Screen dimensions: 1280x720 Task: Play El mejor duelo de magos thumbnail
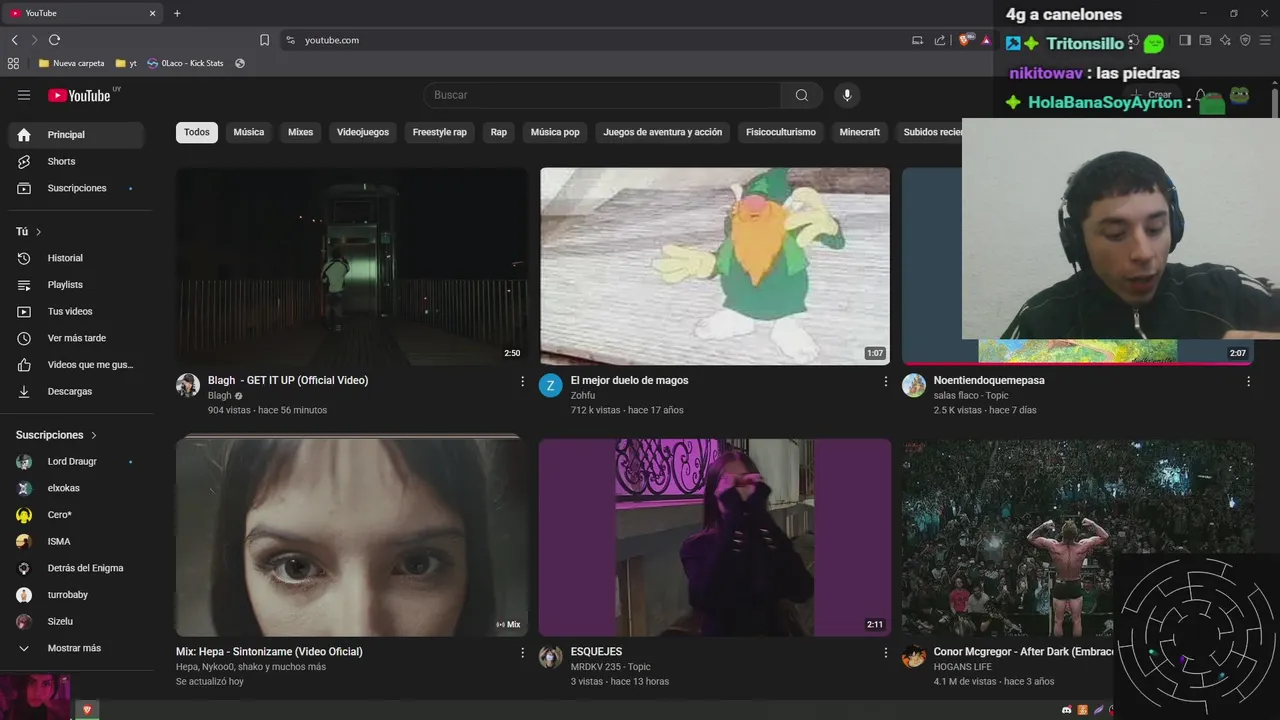click(715, 266)
